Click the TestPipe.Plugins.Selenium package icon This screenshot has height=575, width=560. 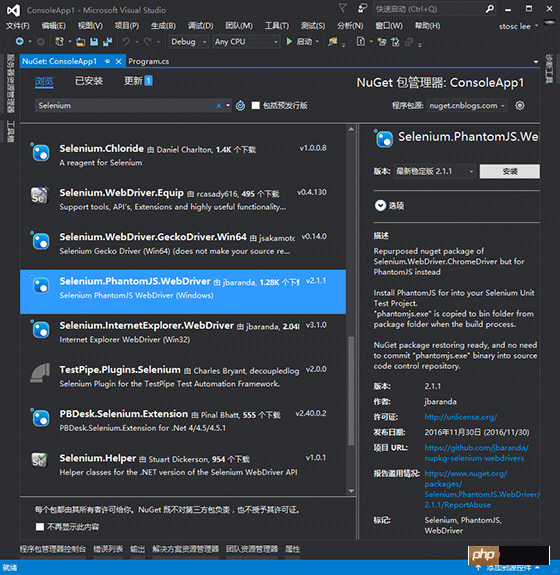[x=40, y=373]
